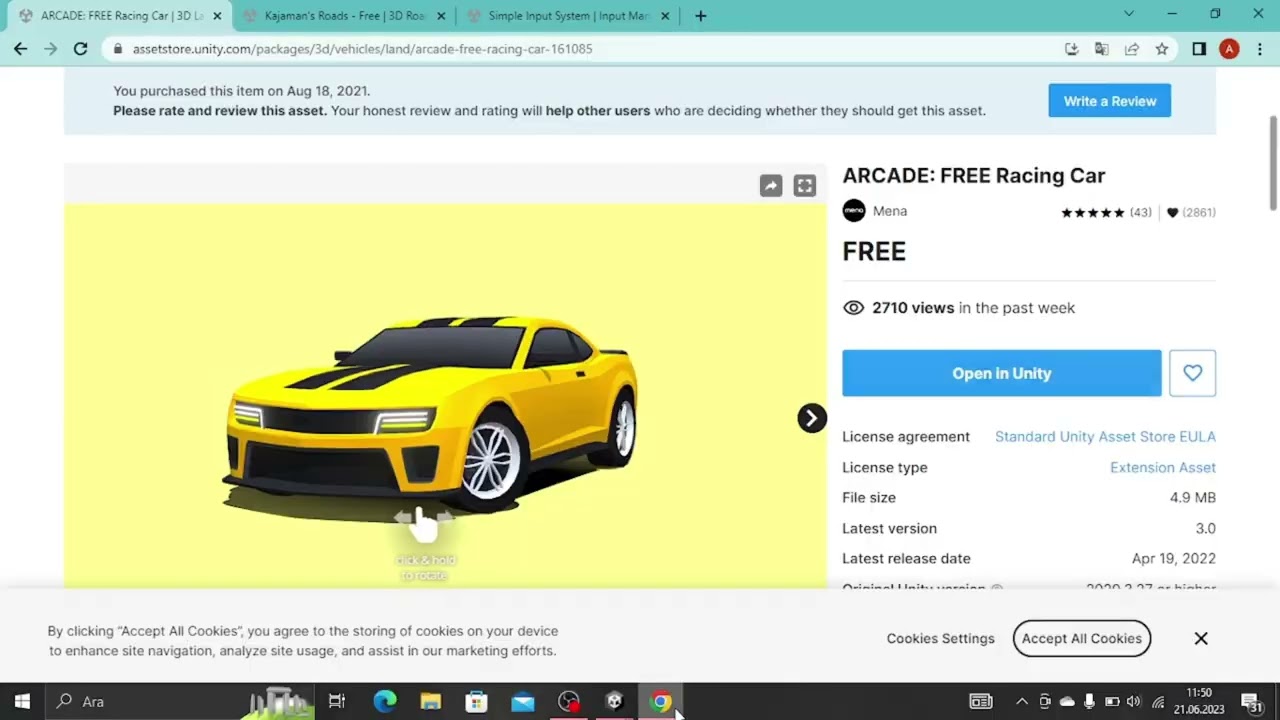Close the Kajaman's Roads tab
This screenshot has width=1280, height=720.
point(441,16)
